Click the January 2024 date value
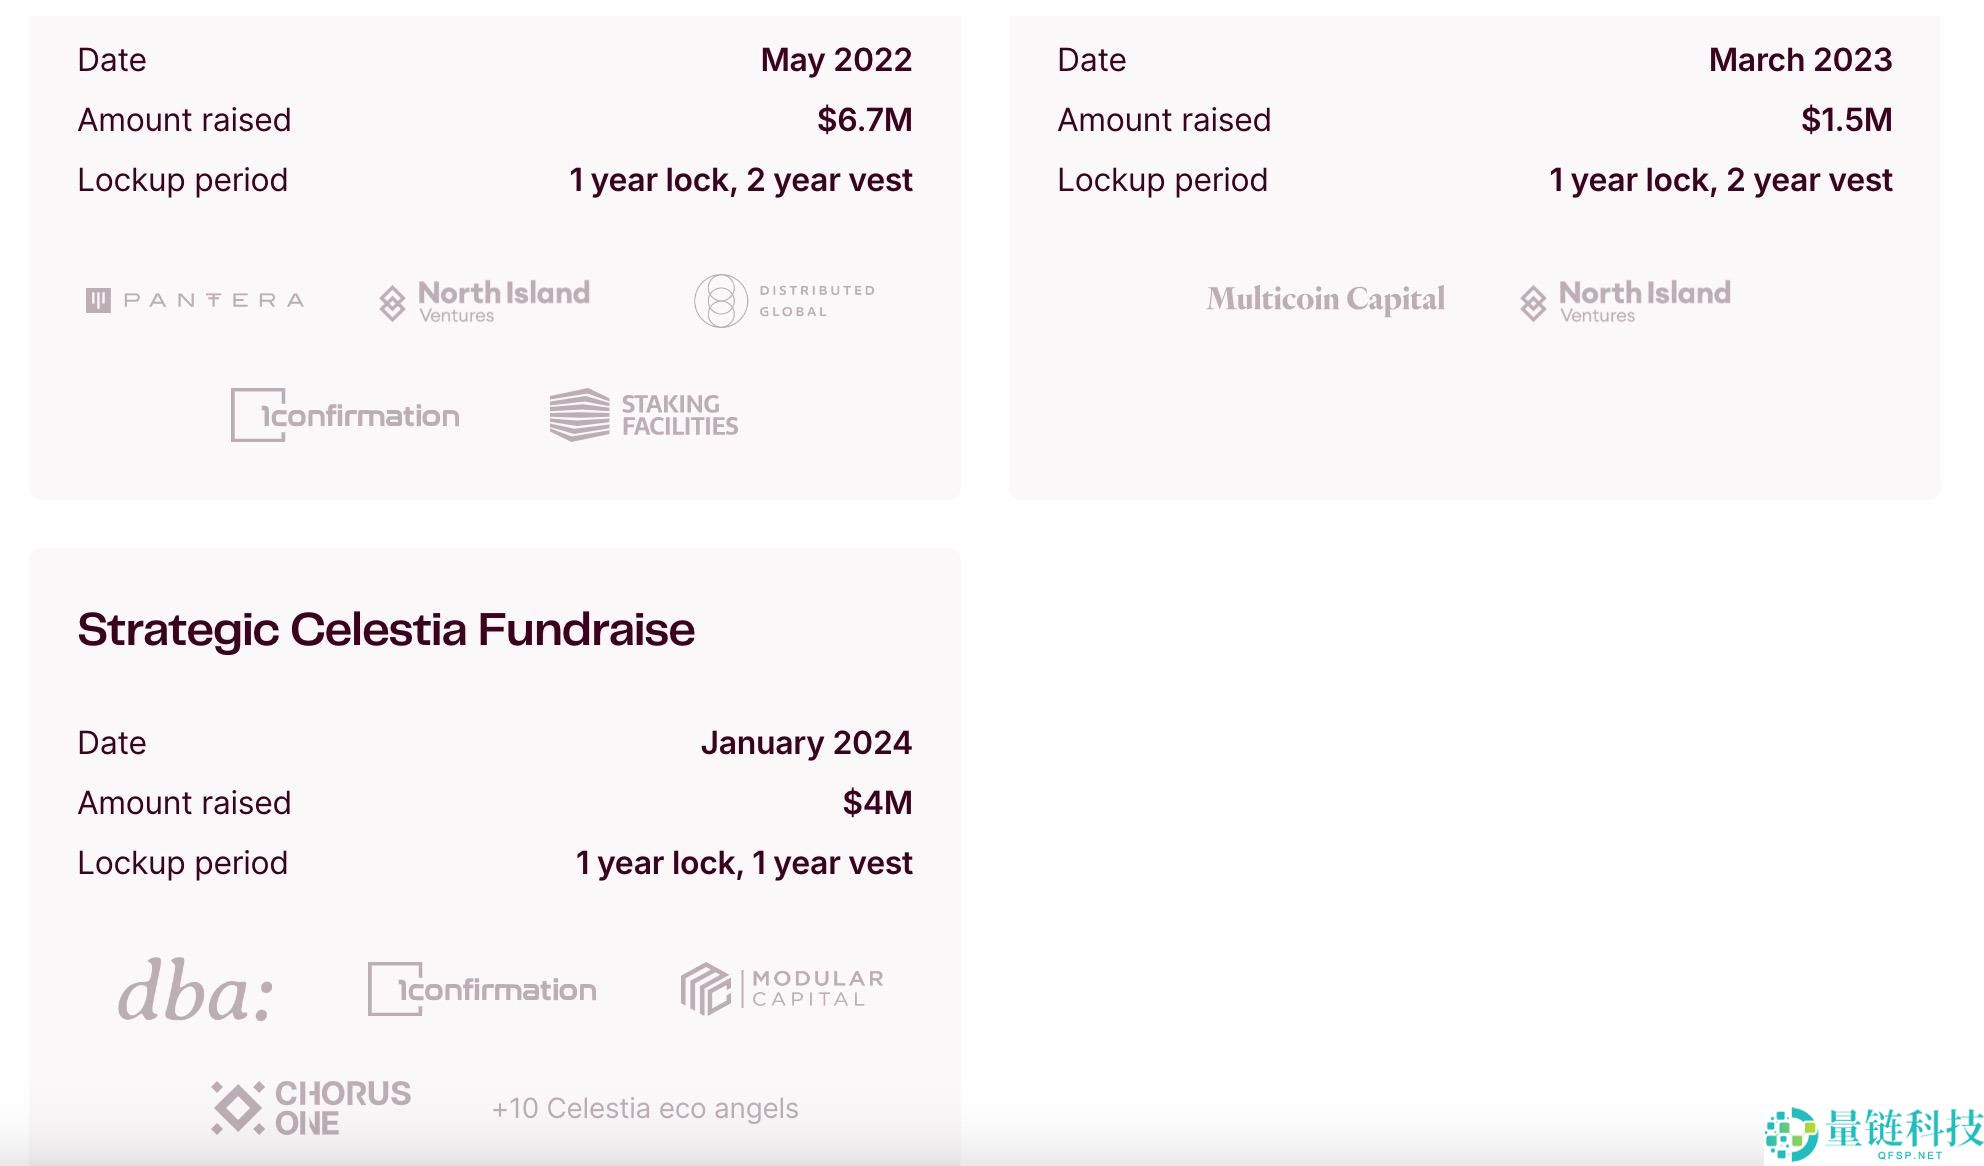The image size is (1984, 1166). pos(806,743)
